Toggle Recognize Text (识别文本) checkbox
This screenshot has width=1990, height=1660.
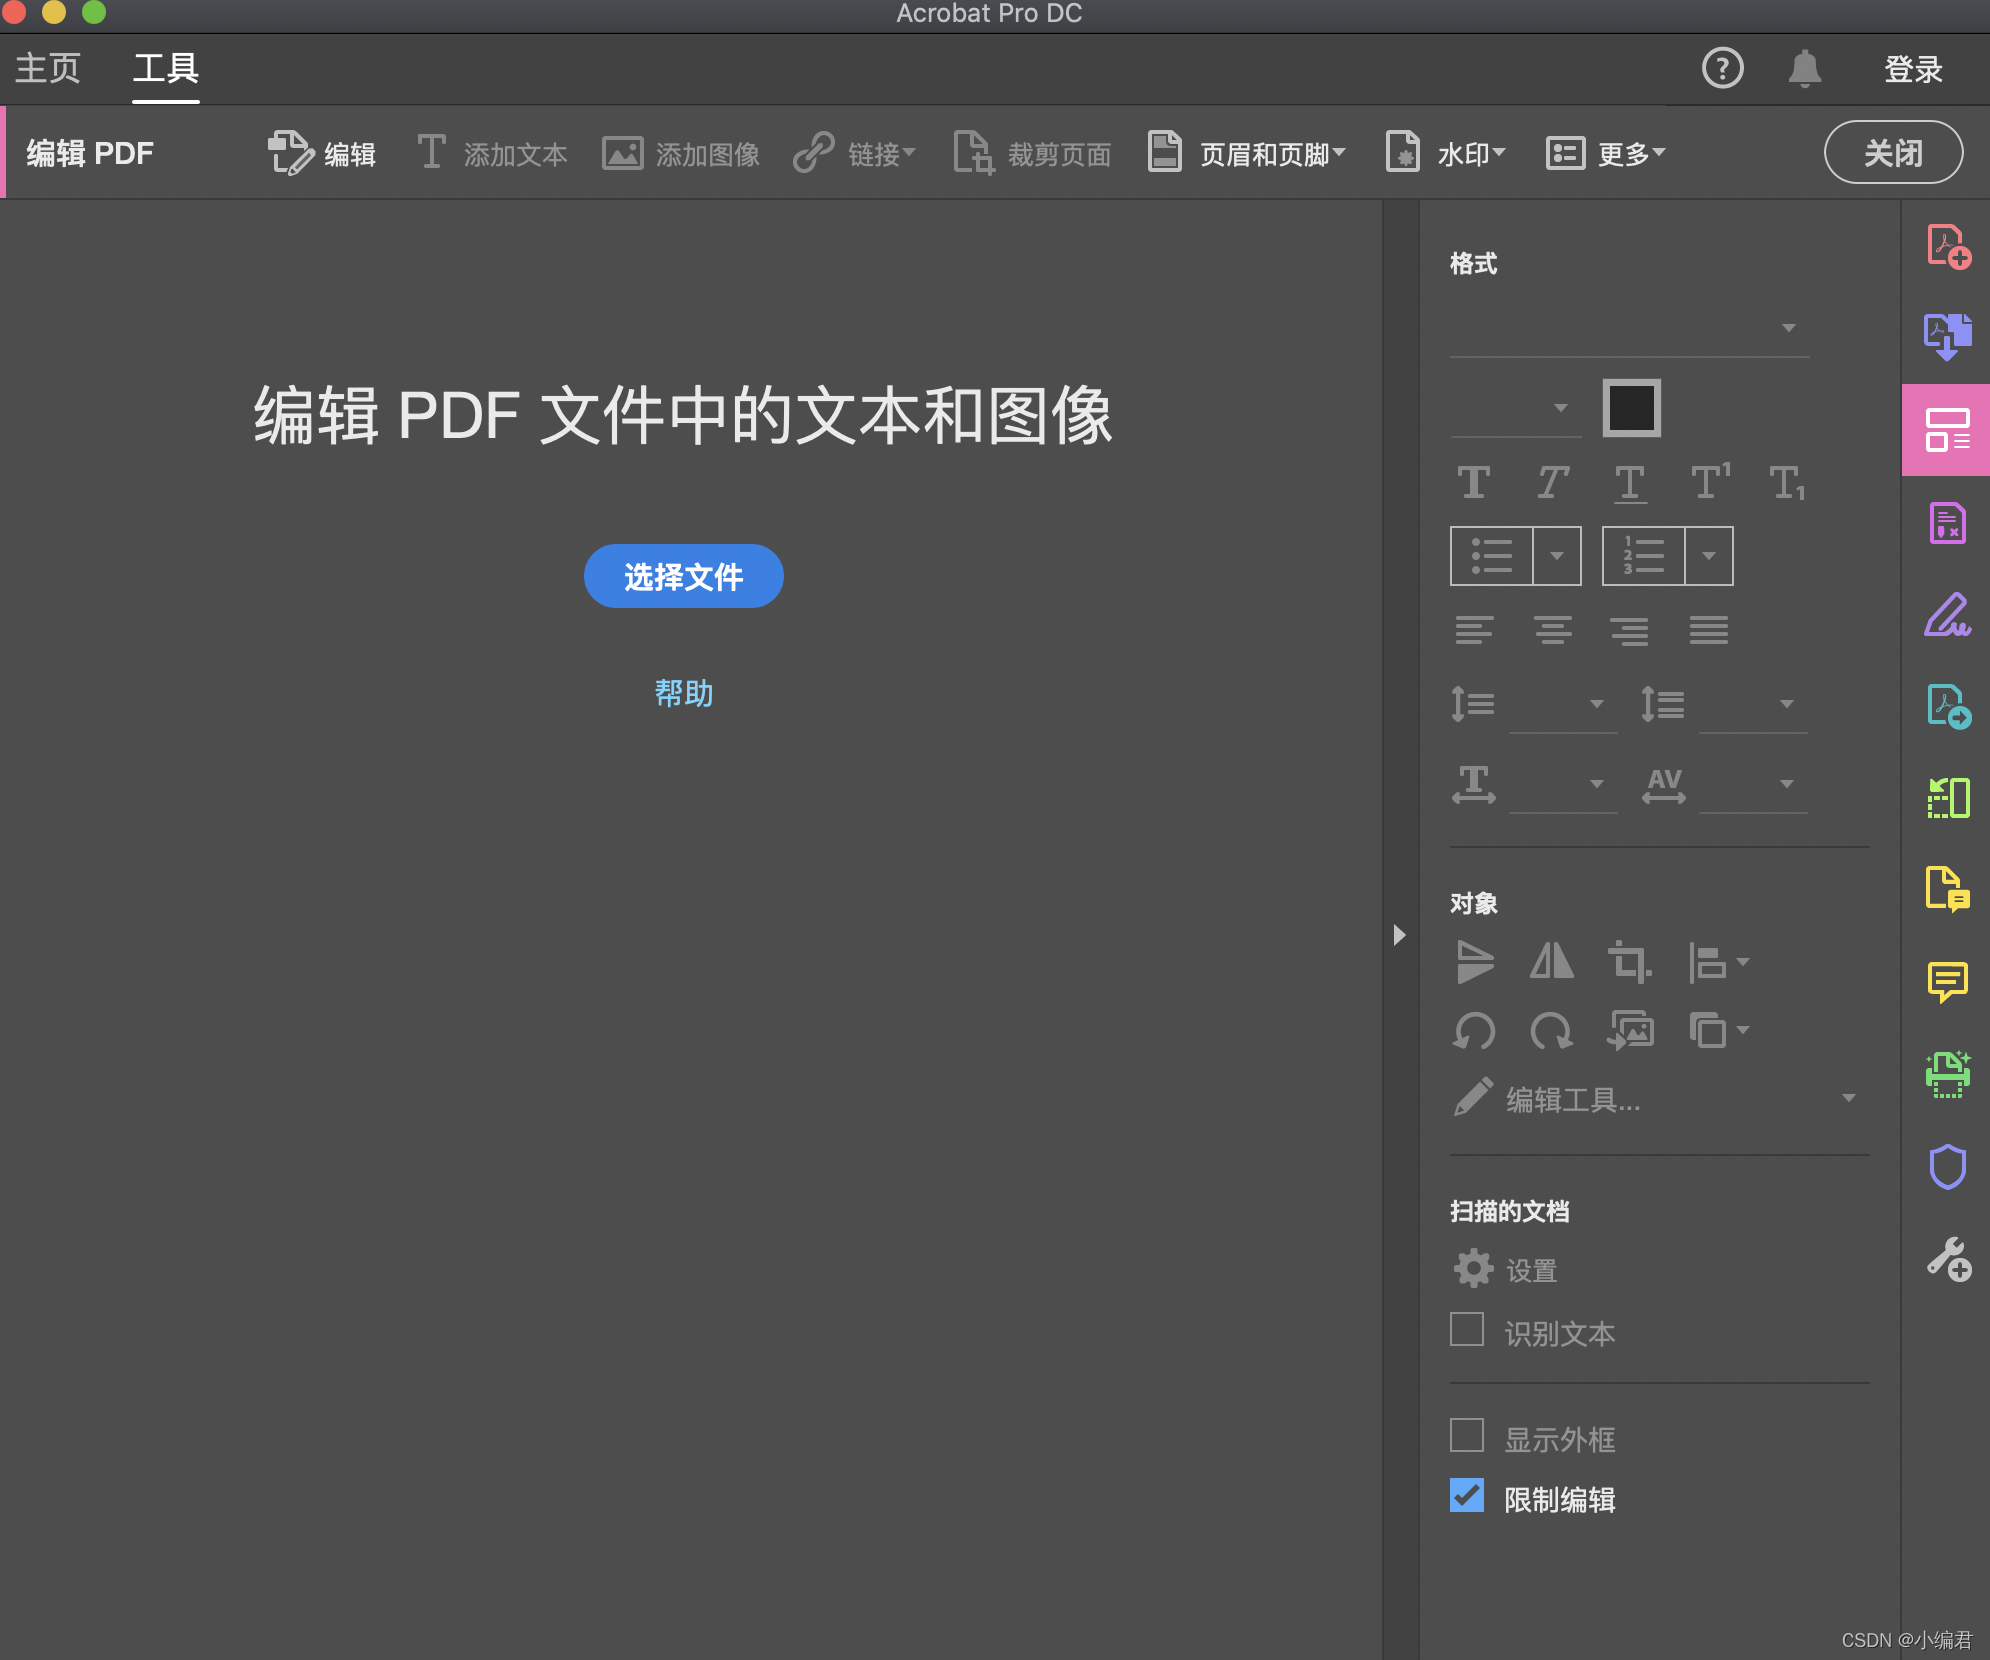point(1467,1330)
